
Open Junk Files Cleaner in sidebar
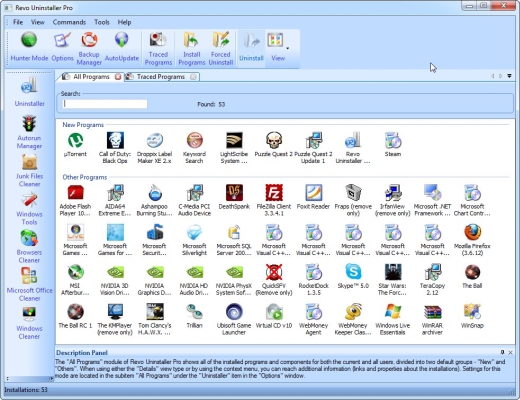29,171
